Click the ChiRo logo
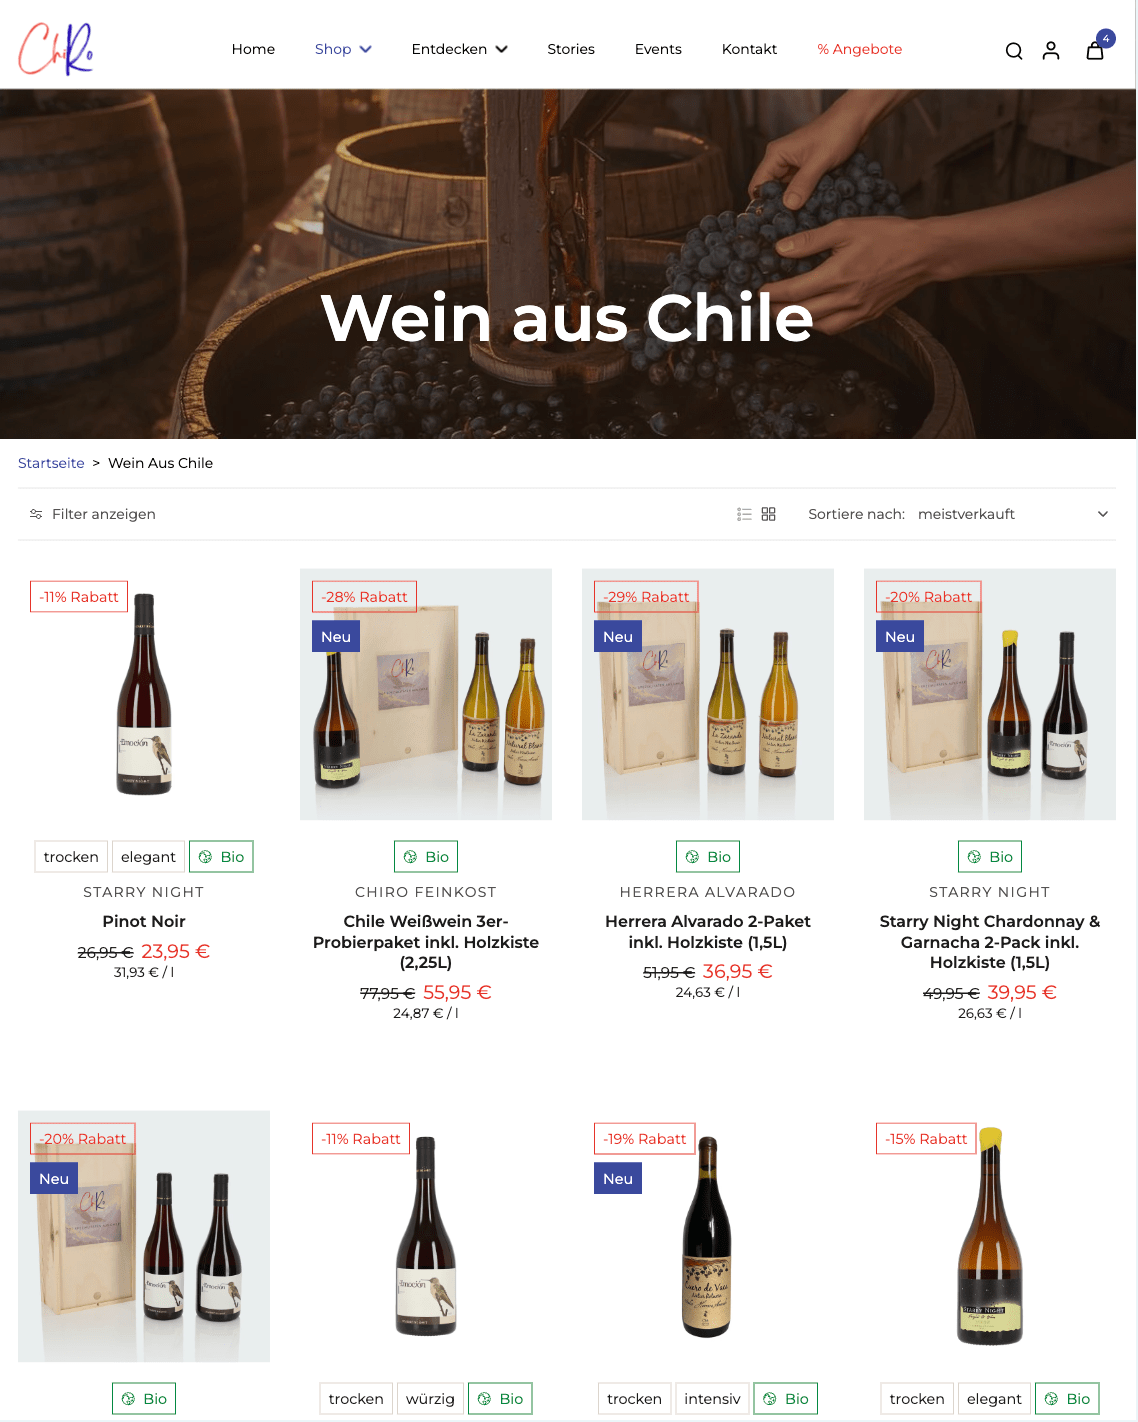 tap(56, 49)
